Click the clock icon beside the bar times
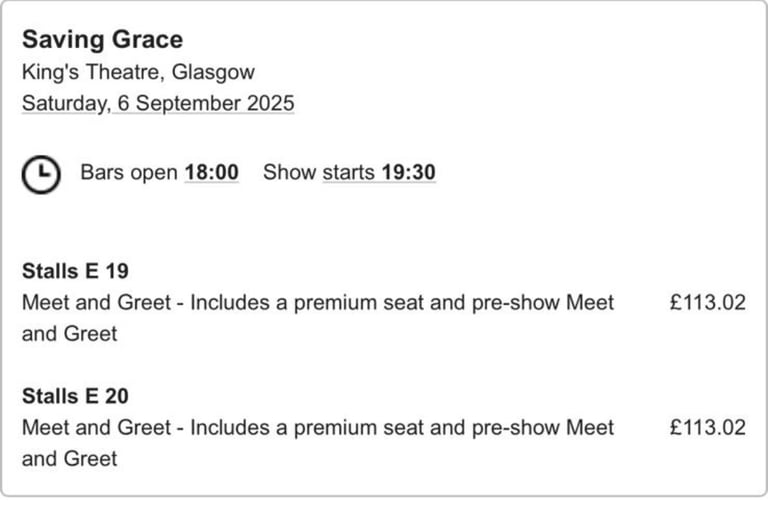 click(x=41, y=174)
